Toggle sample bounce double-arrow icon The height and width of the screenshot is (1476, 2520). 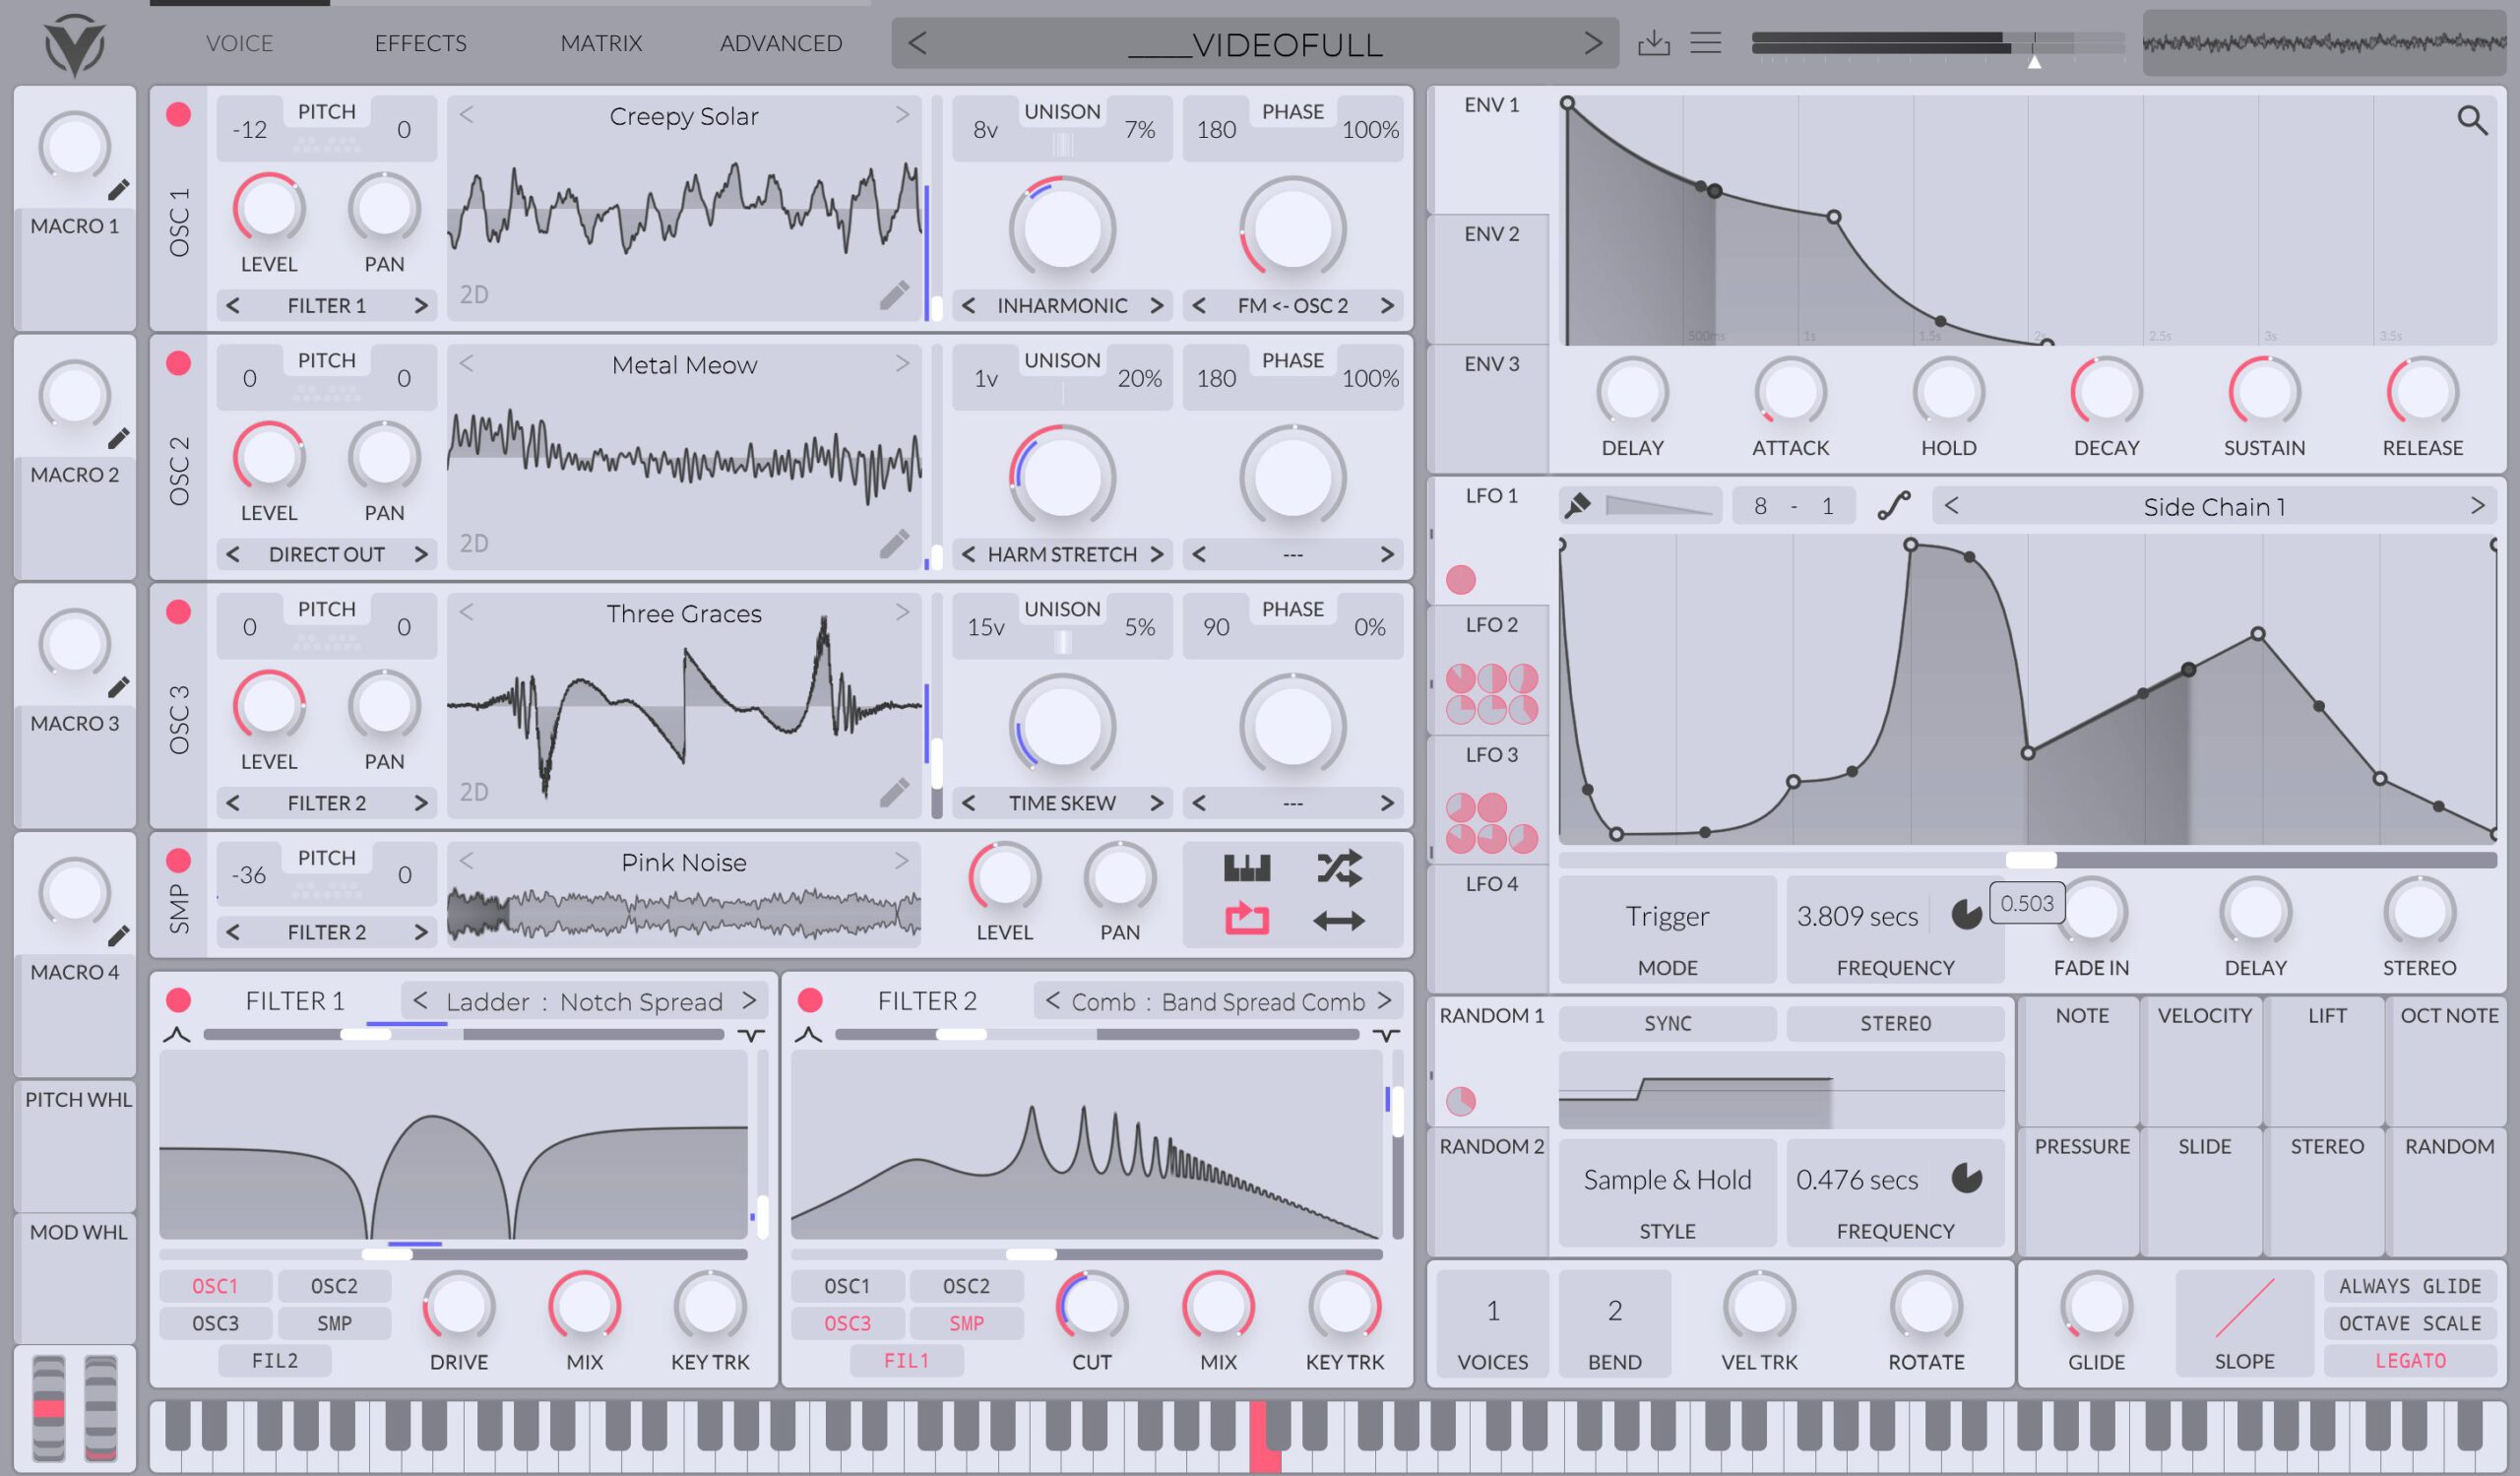pos(1339,920)
